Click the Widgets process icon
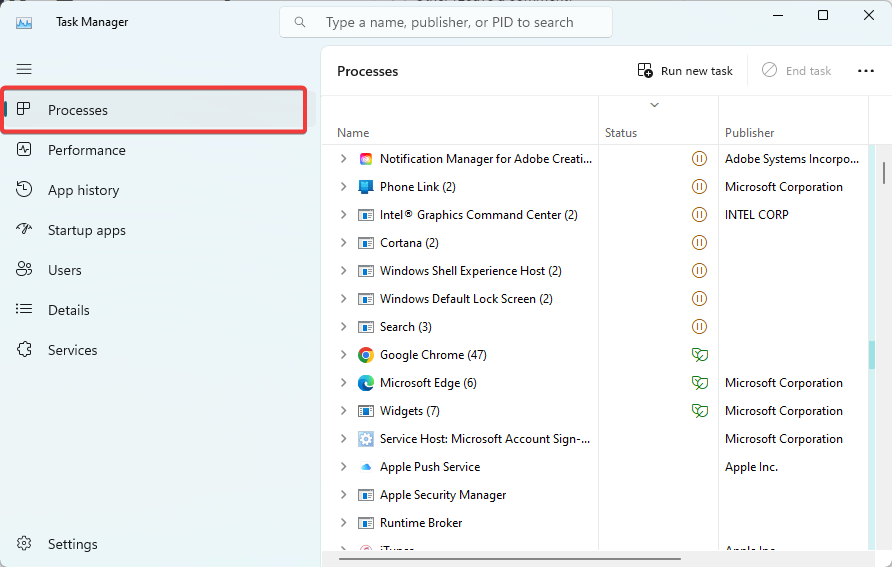Screen dimensions: 892x567 point(366,411)
